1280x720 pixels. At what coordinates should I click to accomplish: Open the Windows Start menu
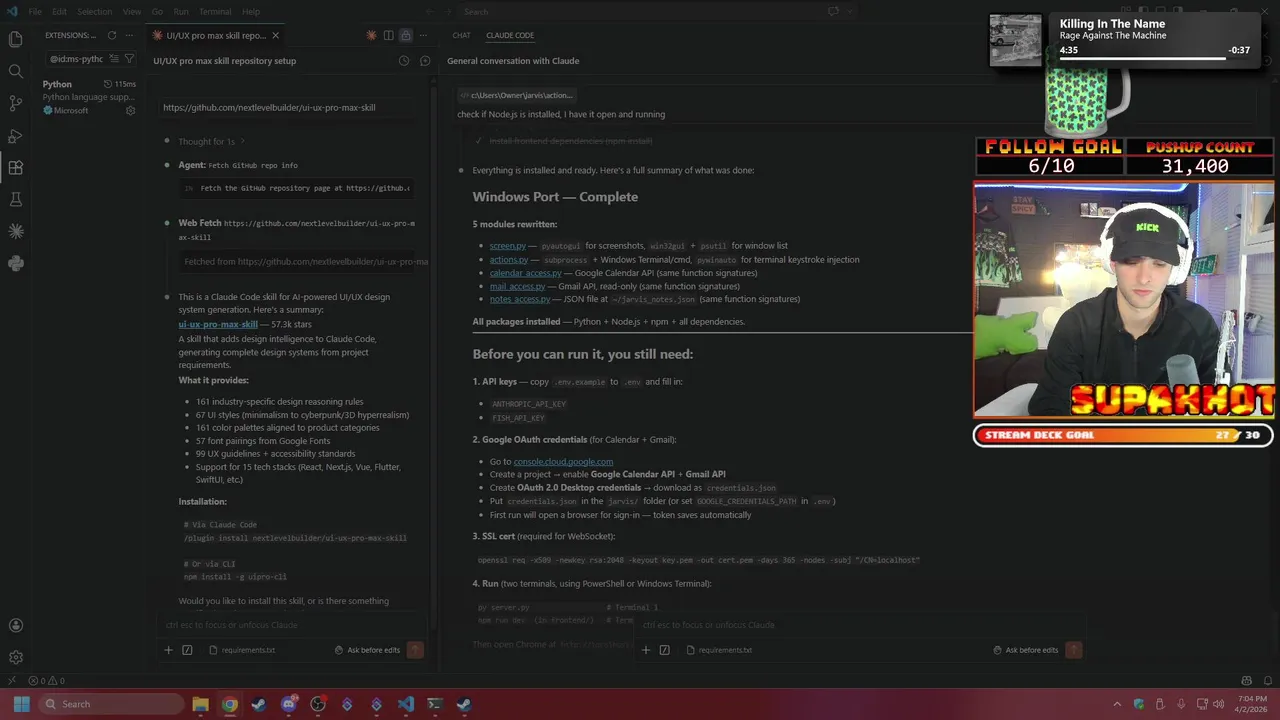tap(21, 704)
